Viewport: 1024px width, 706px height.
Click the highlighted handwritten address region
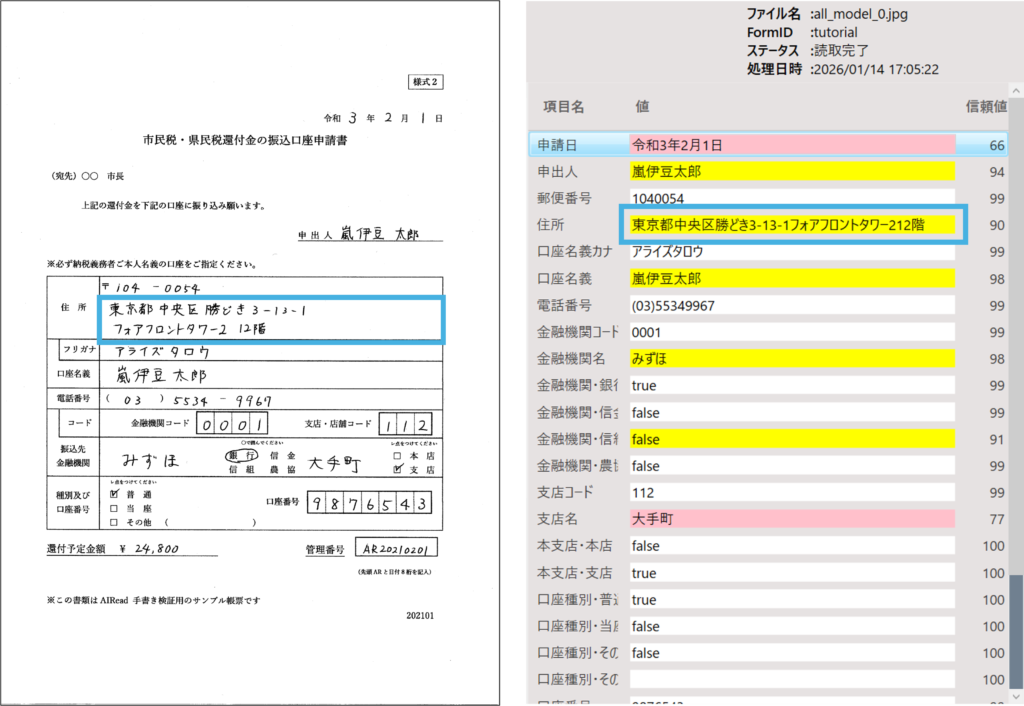[271, 320]
